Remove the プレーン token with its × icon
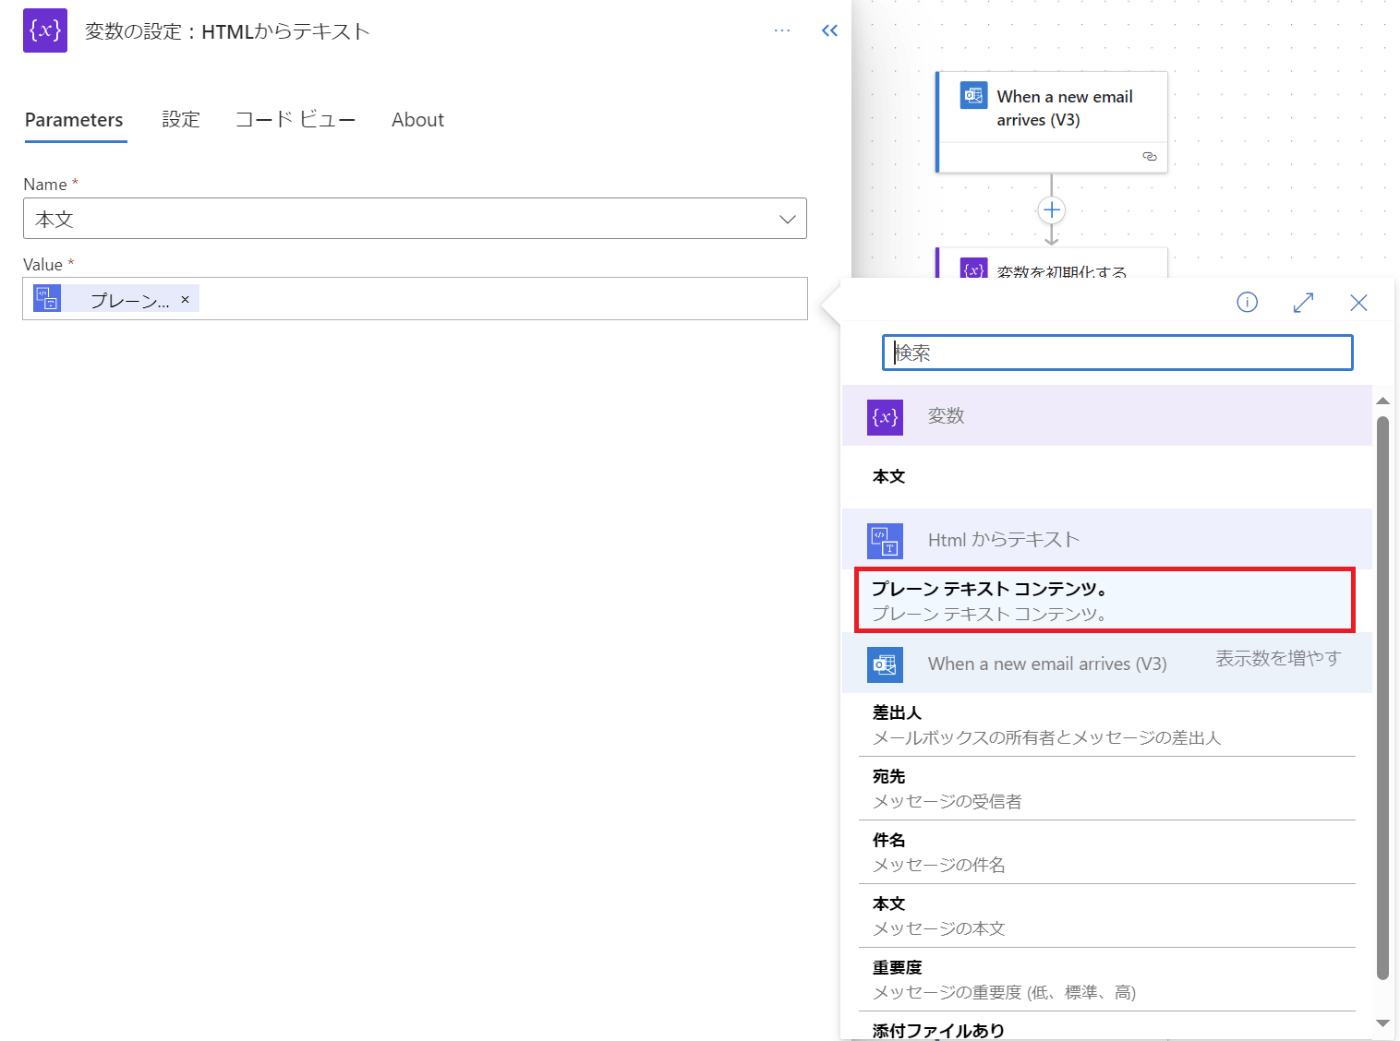The image size is (1400, 1041). [x=185, y=298]
